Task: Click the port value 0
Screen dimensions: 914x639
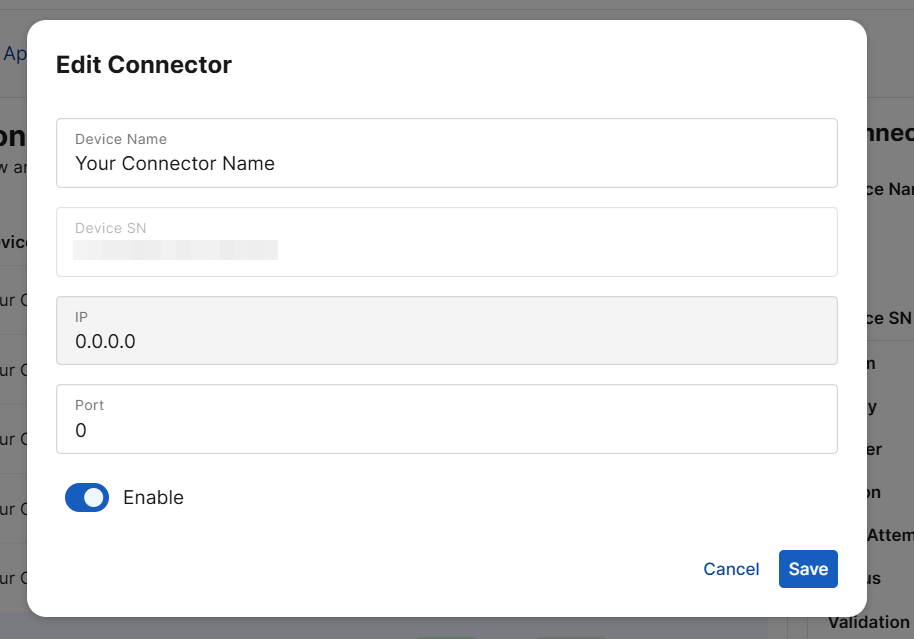Action: [x=81, y=430]
